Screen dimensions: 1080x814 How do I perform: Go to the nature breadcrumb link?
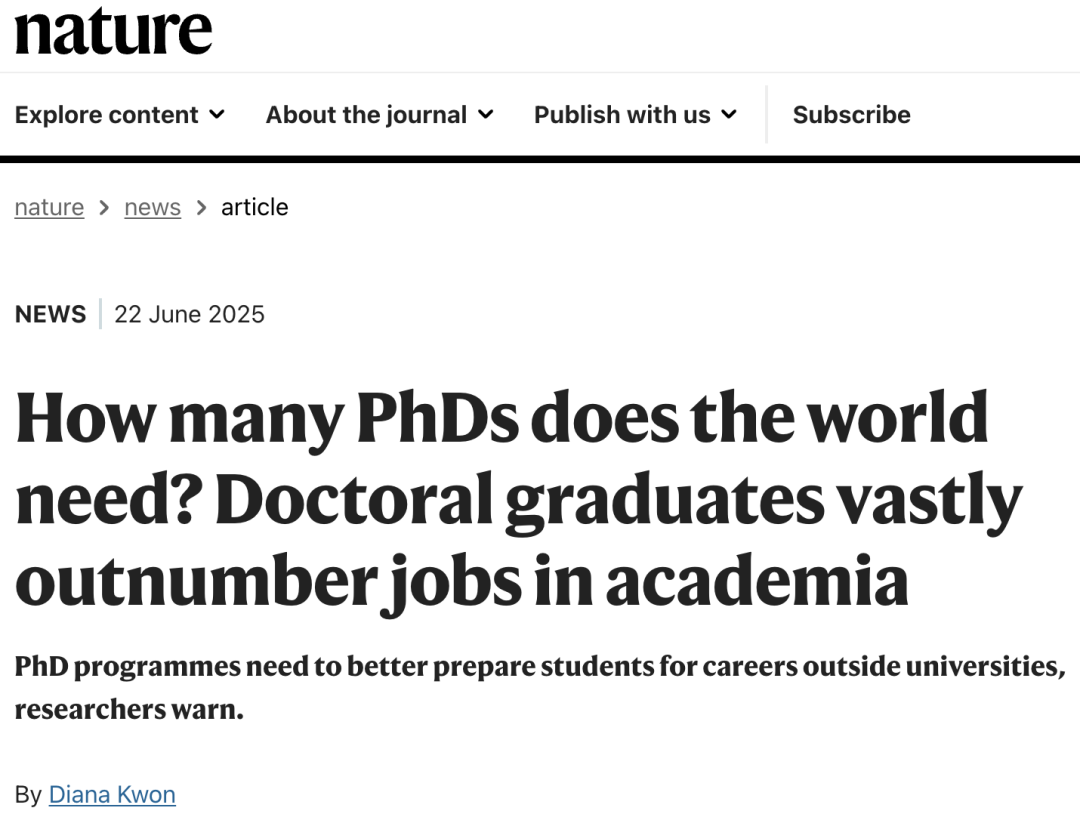(49, 207)
